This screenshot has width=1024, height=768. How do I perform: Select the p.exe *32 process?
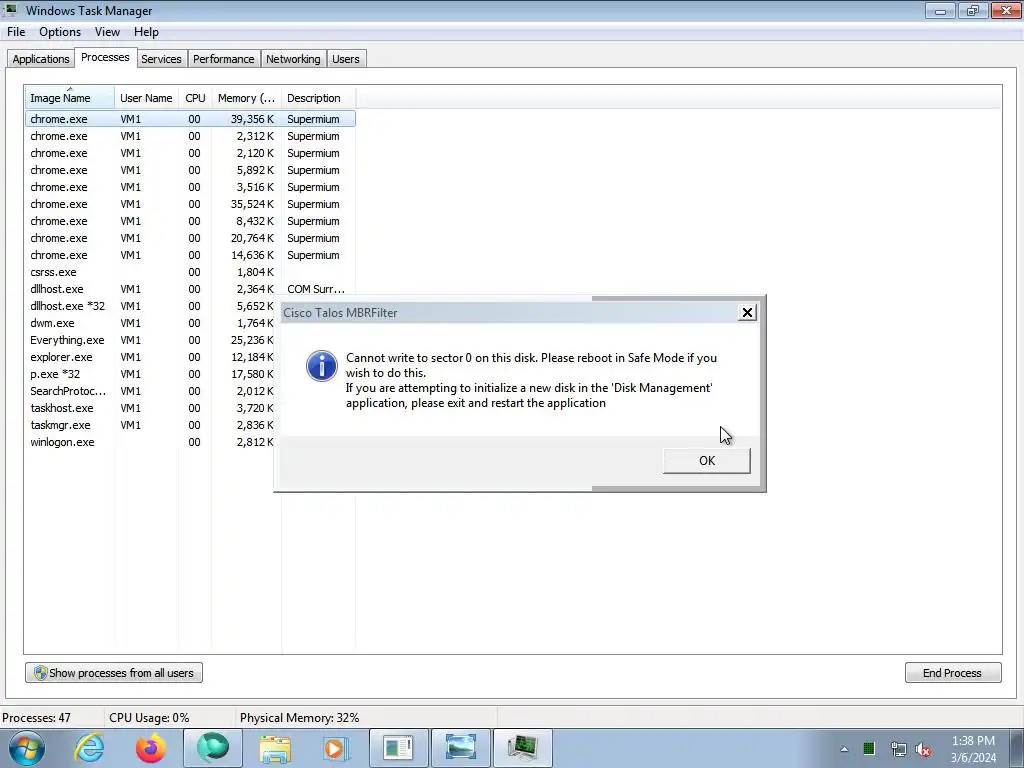[x=149, y=374]
